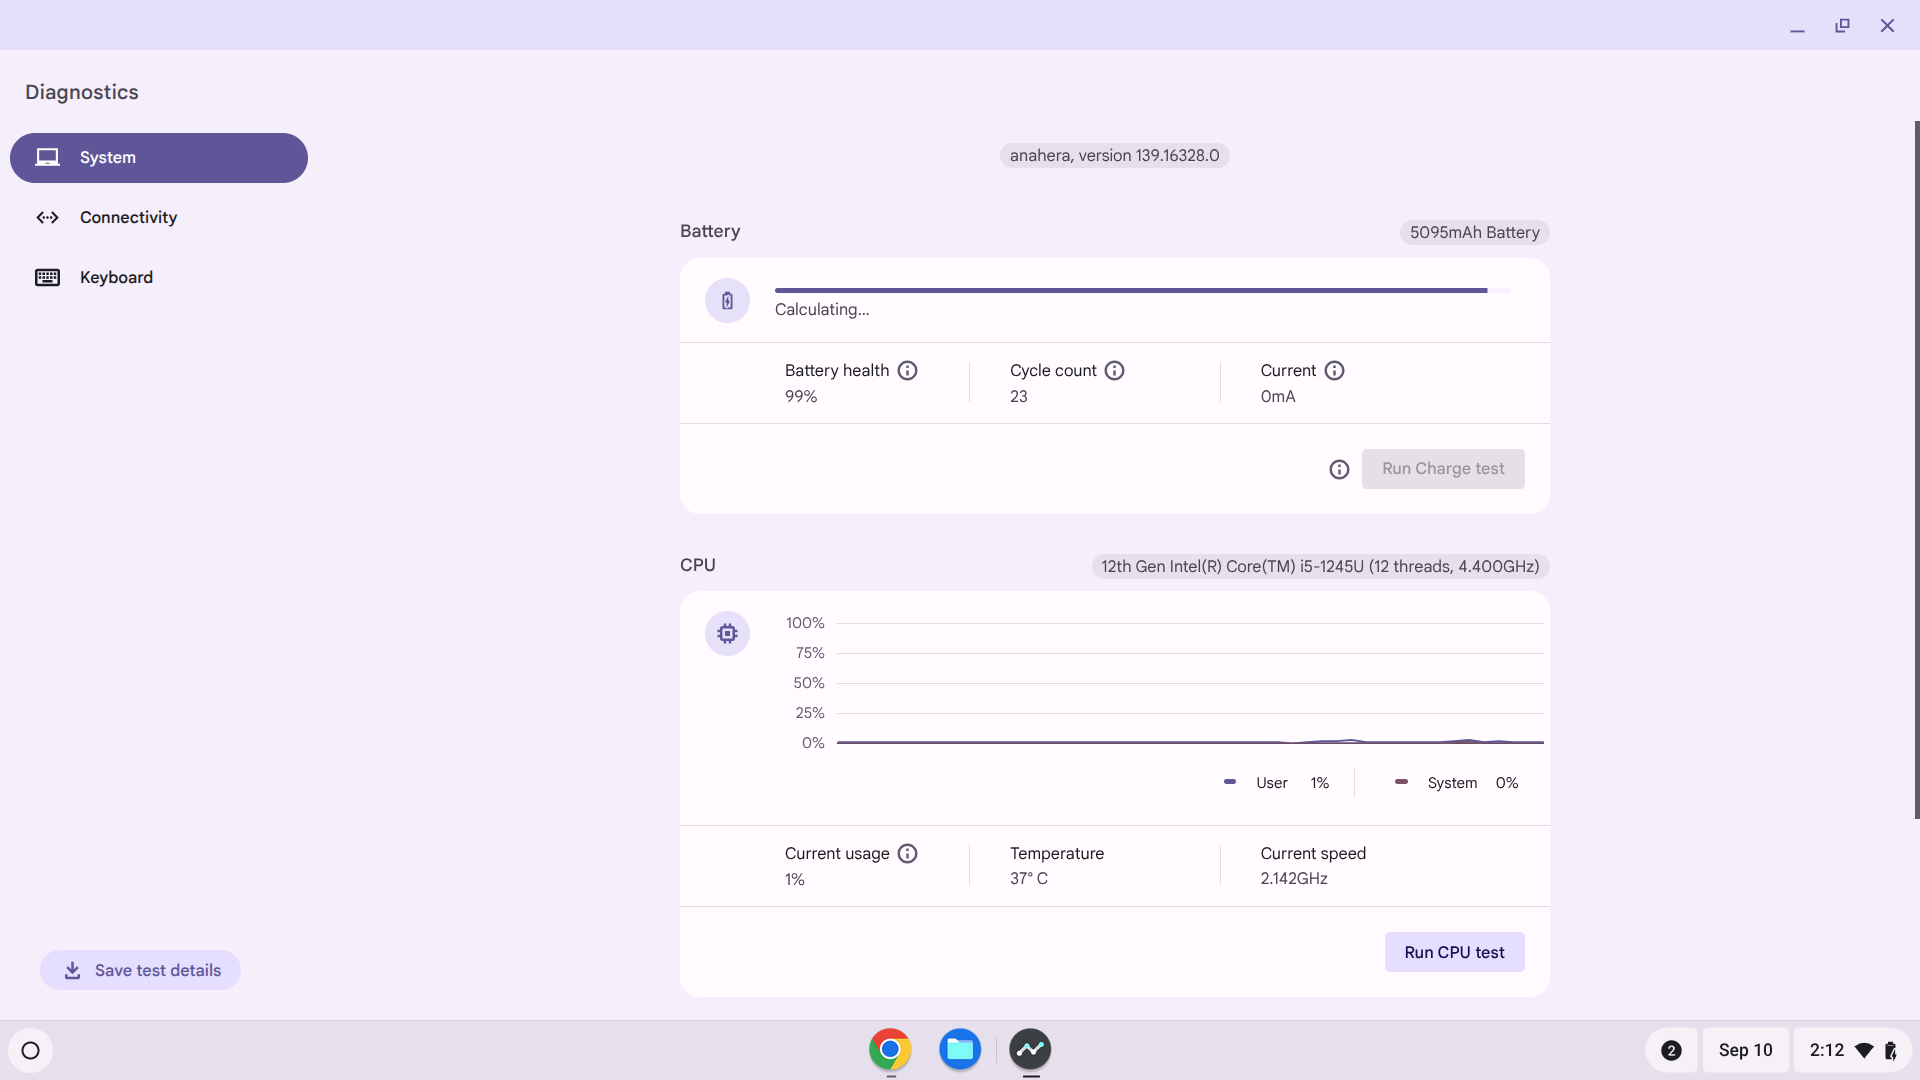Click the Current speed value 2.142GHz

(1294, 879)
